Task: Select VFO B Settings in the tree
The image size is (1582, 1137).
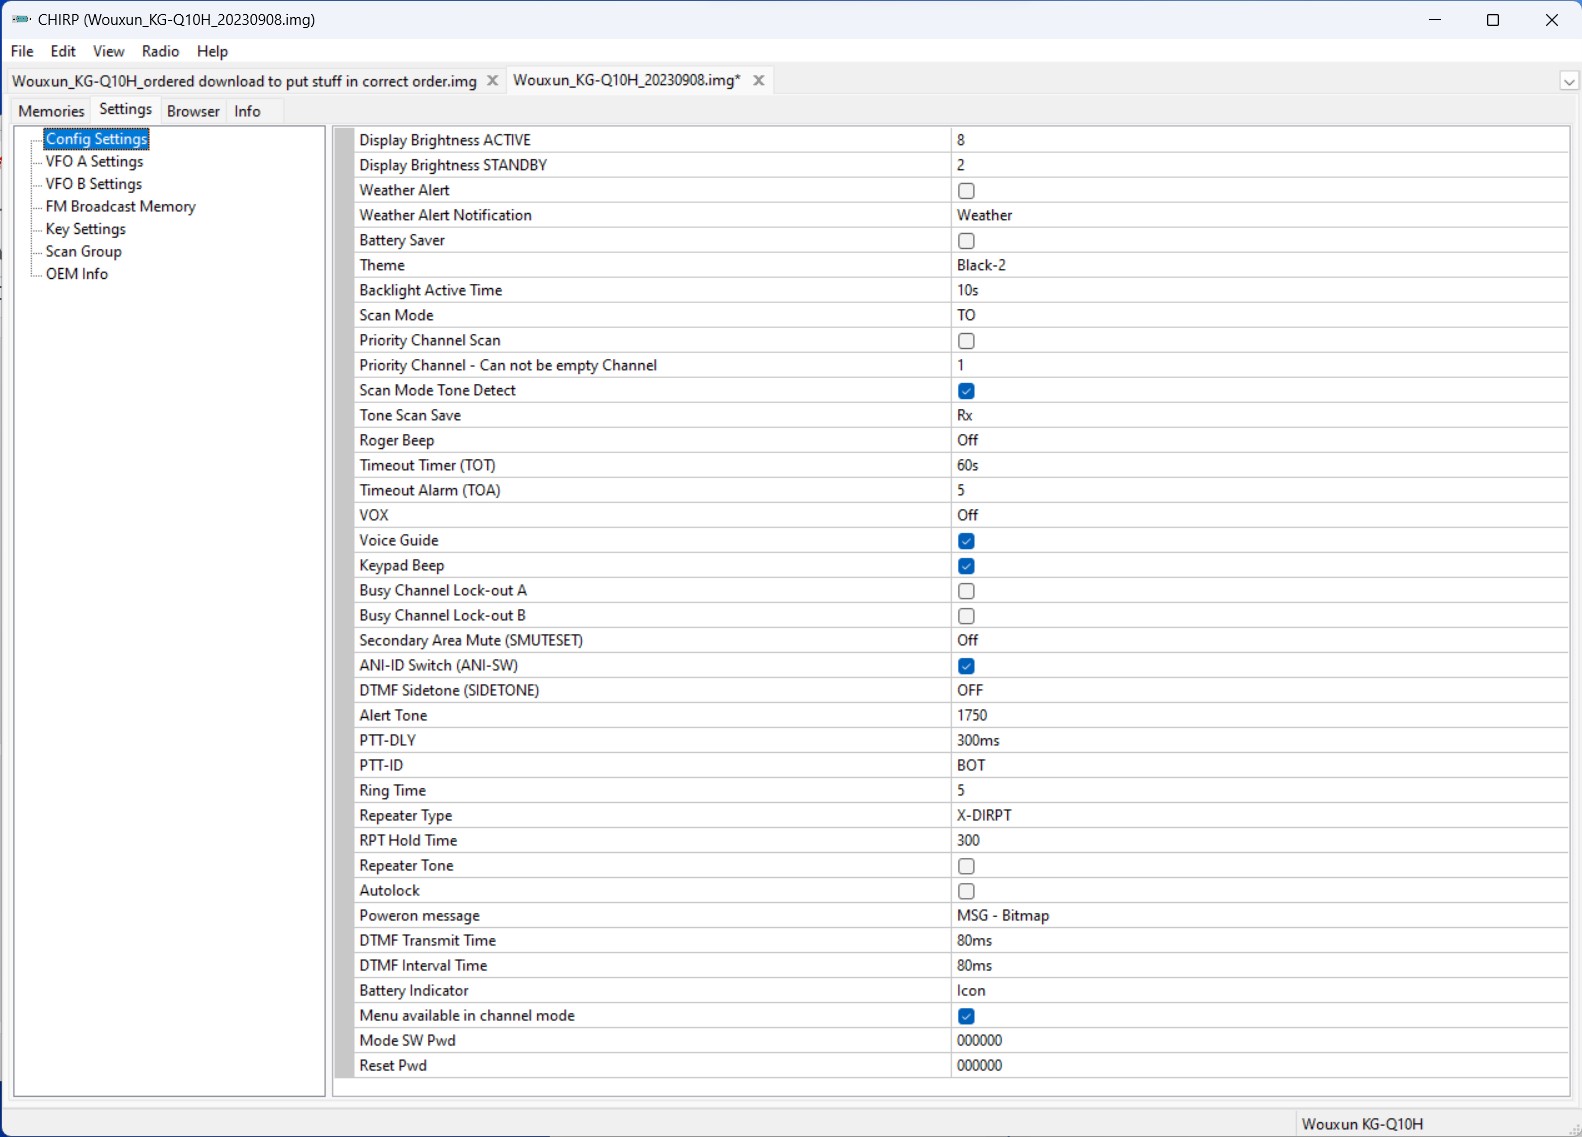Action: point(94,184)
